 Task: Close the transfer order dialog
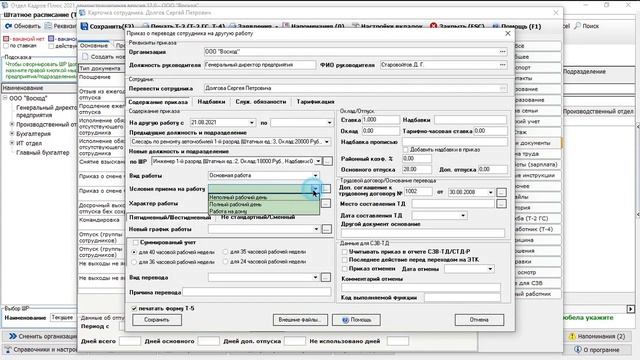tap(508, 33)
